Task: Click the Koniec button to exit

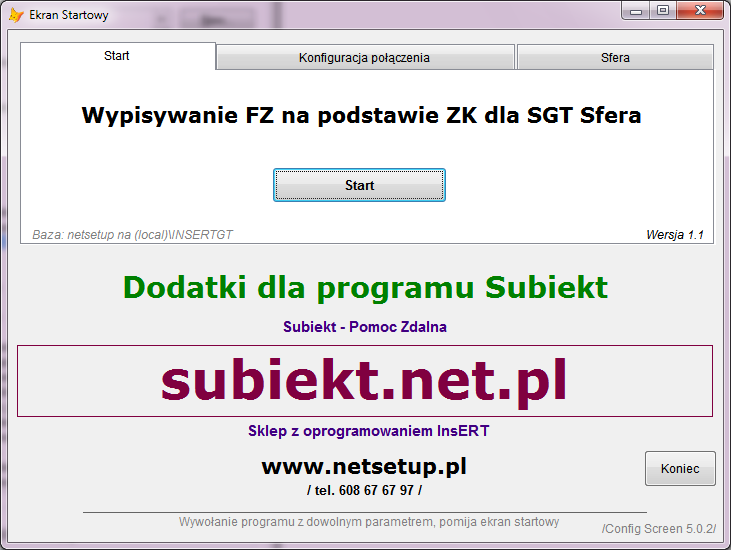Action: [680, 468]
